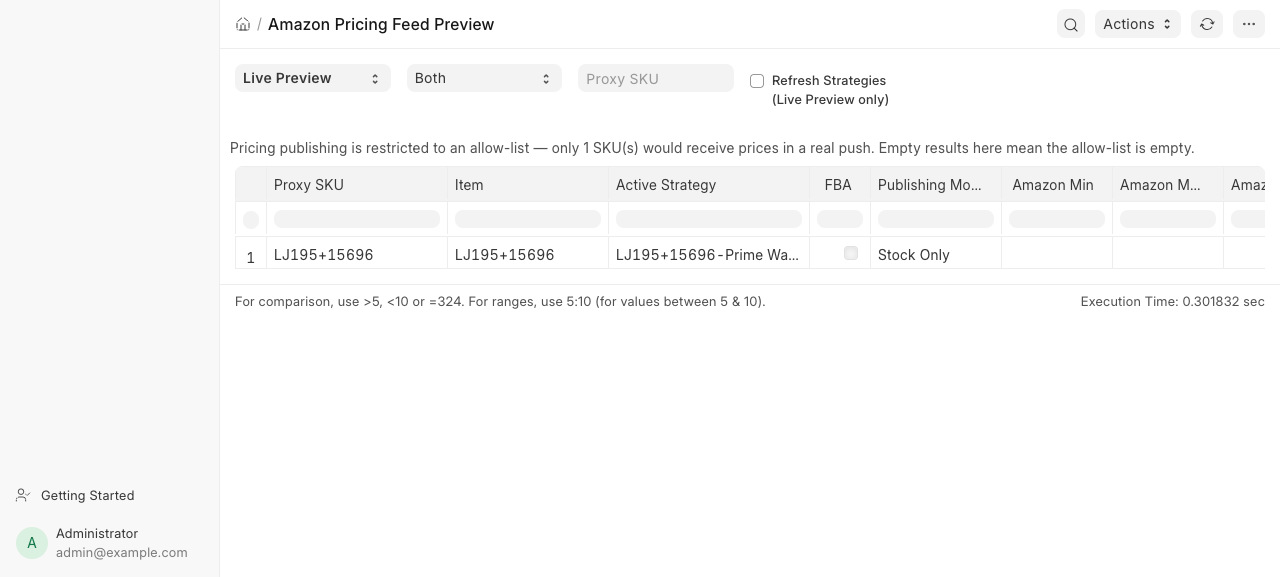Click the Amazon Pricing Feed Preview title
This screenshot has height=577, width=1280.
click(381, 24)
